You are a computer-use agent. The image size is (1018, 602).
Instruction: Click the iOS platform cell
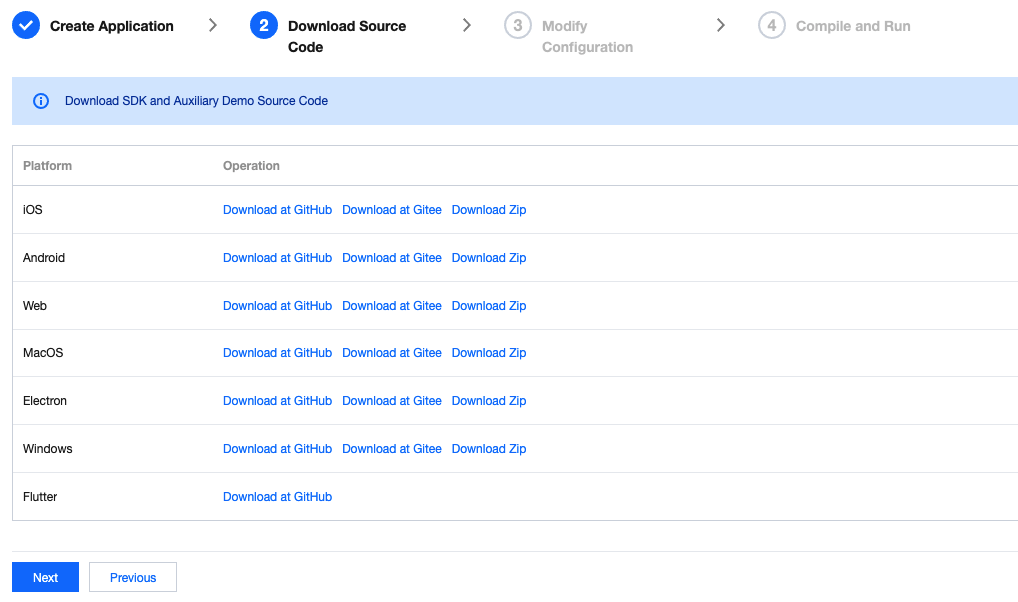32,210
